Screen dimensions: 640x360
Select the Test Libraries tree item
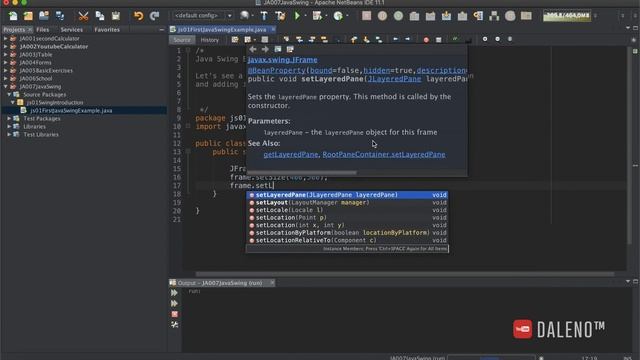click(41, 134)
